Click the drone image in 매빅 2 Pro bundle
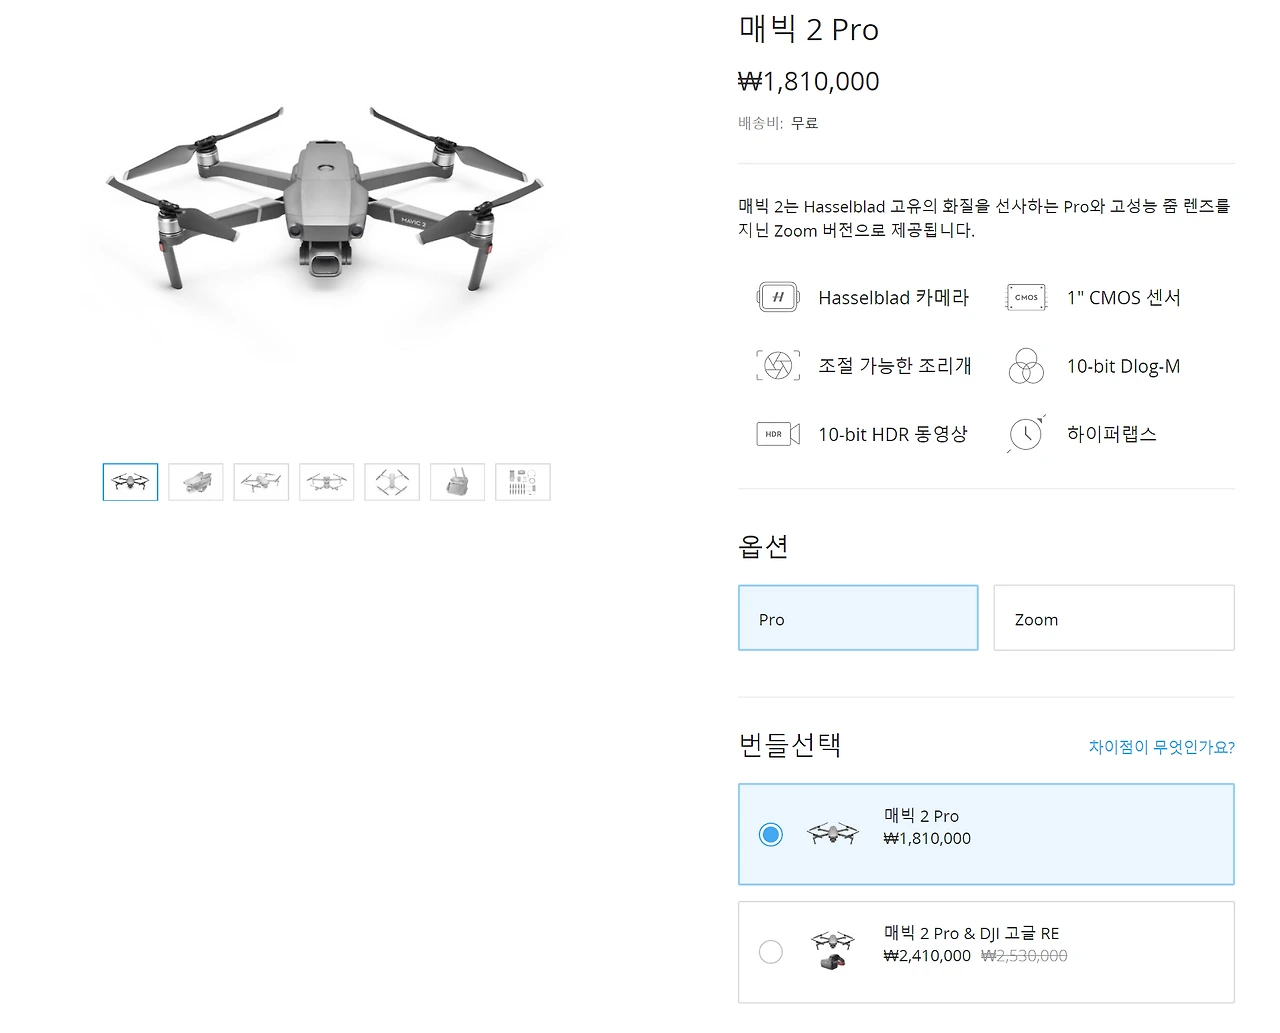This screenshot has width=1280, height=1033. (832, 834)
